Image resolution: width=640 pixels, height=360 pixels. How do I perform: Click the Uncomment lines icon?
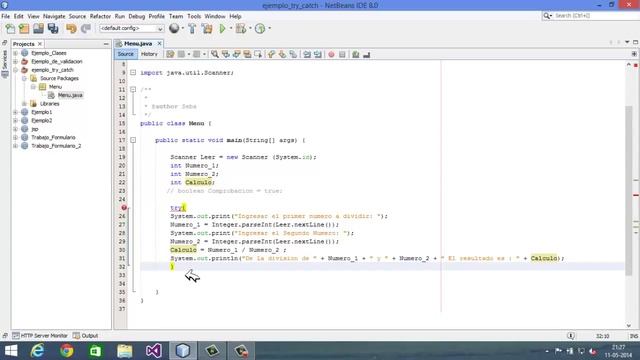click(367, 54)
